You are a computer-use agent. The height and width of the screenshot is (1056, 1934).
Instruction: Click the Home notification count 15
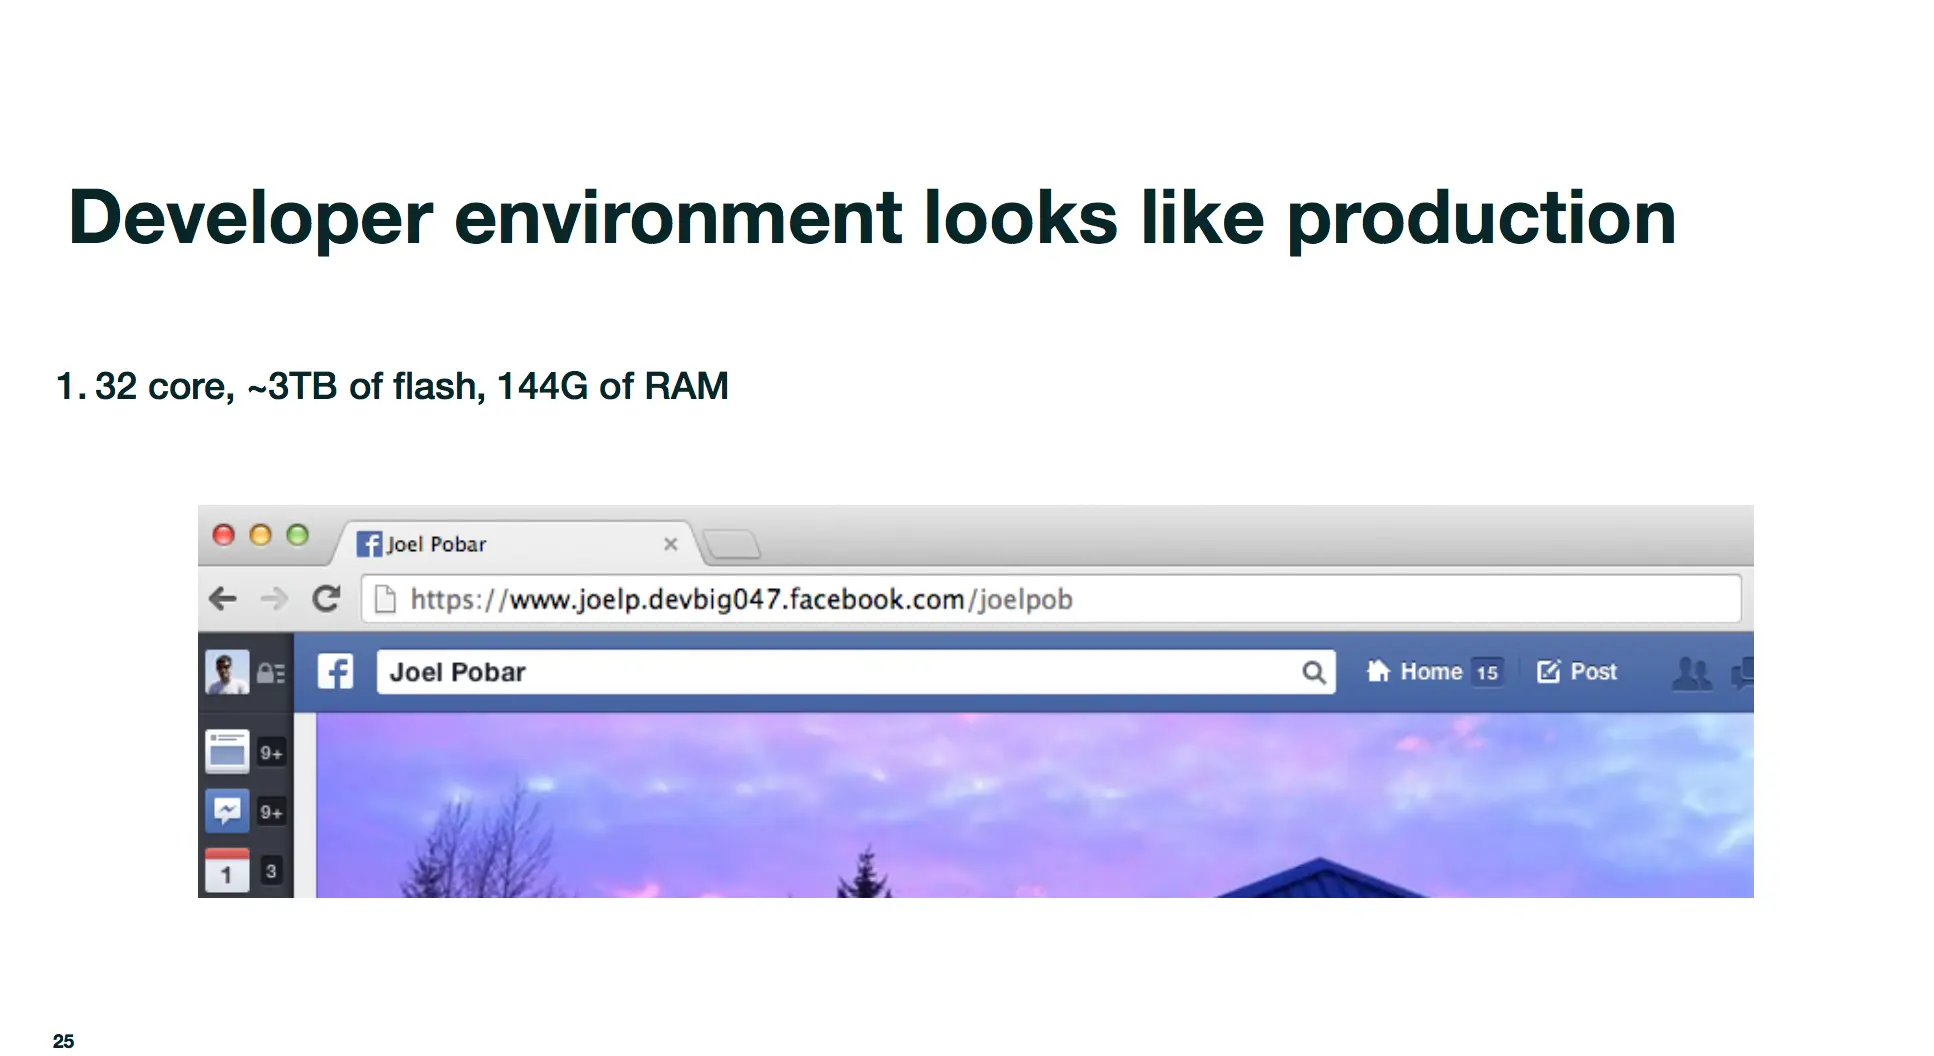(x=1488, y=673)
